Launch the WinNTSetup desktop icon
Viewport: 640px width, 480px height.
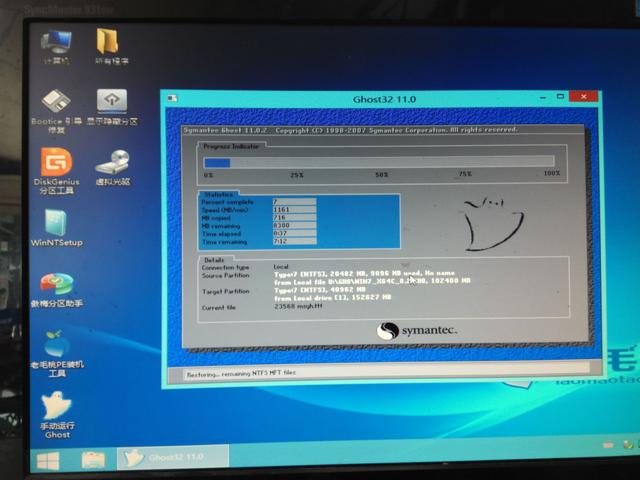(56, 228)
